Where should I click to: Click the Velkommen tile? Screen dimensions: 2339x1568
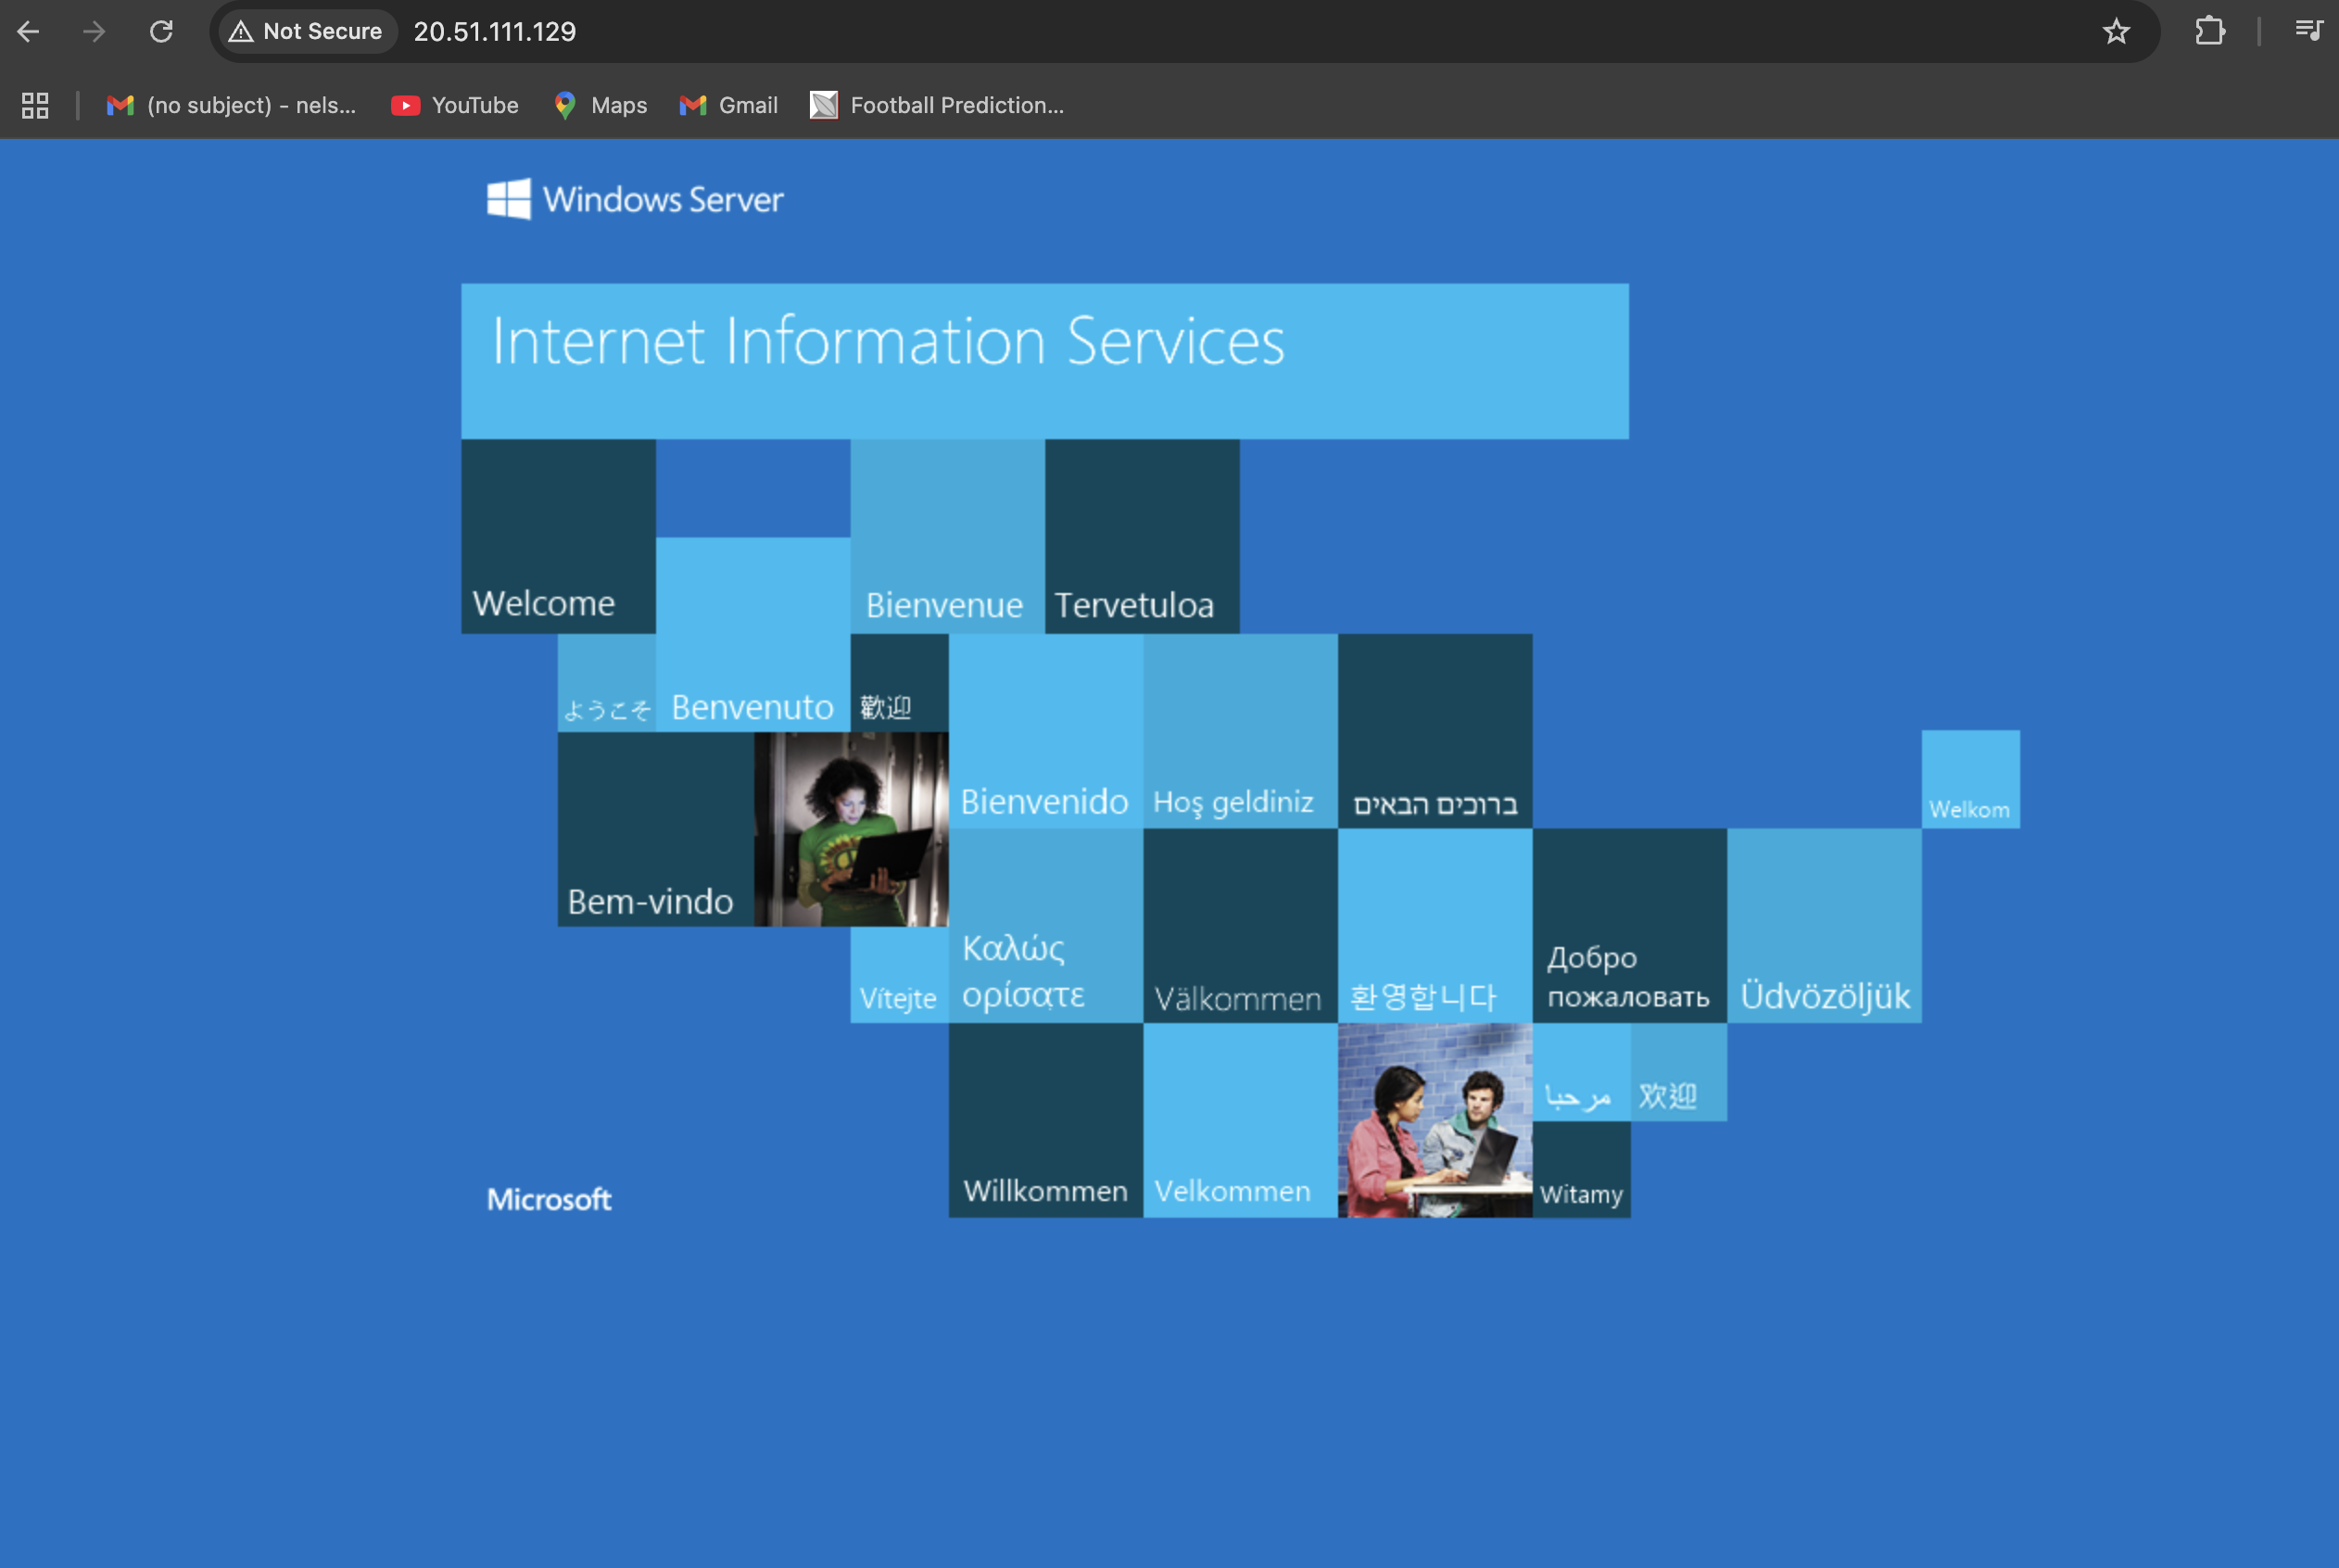[1240, 1120]
